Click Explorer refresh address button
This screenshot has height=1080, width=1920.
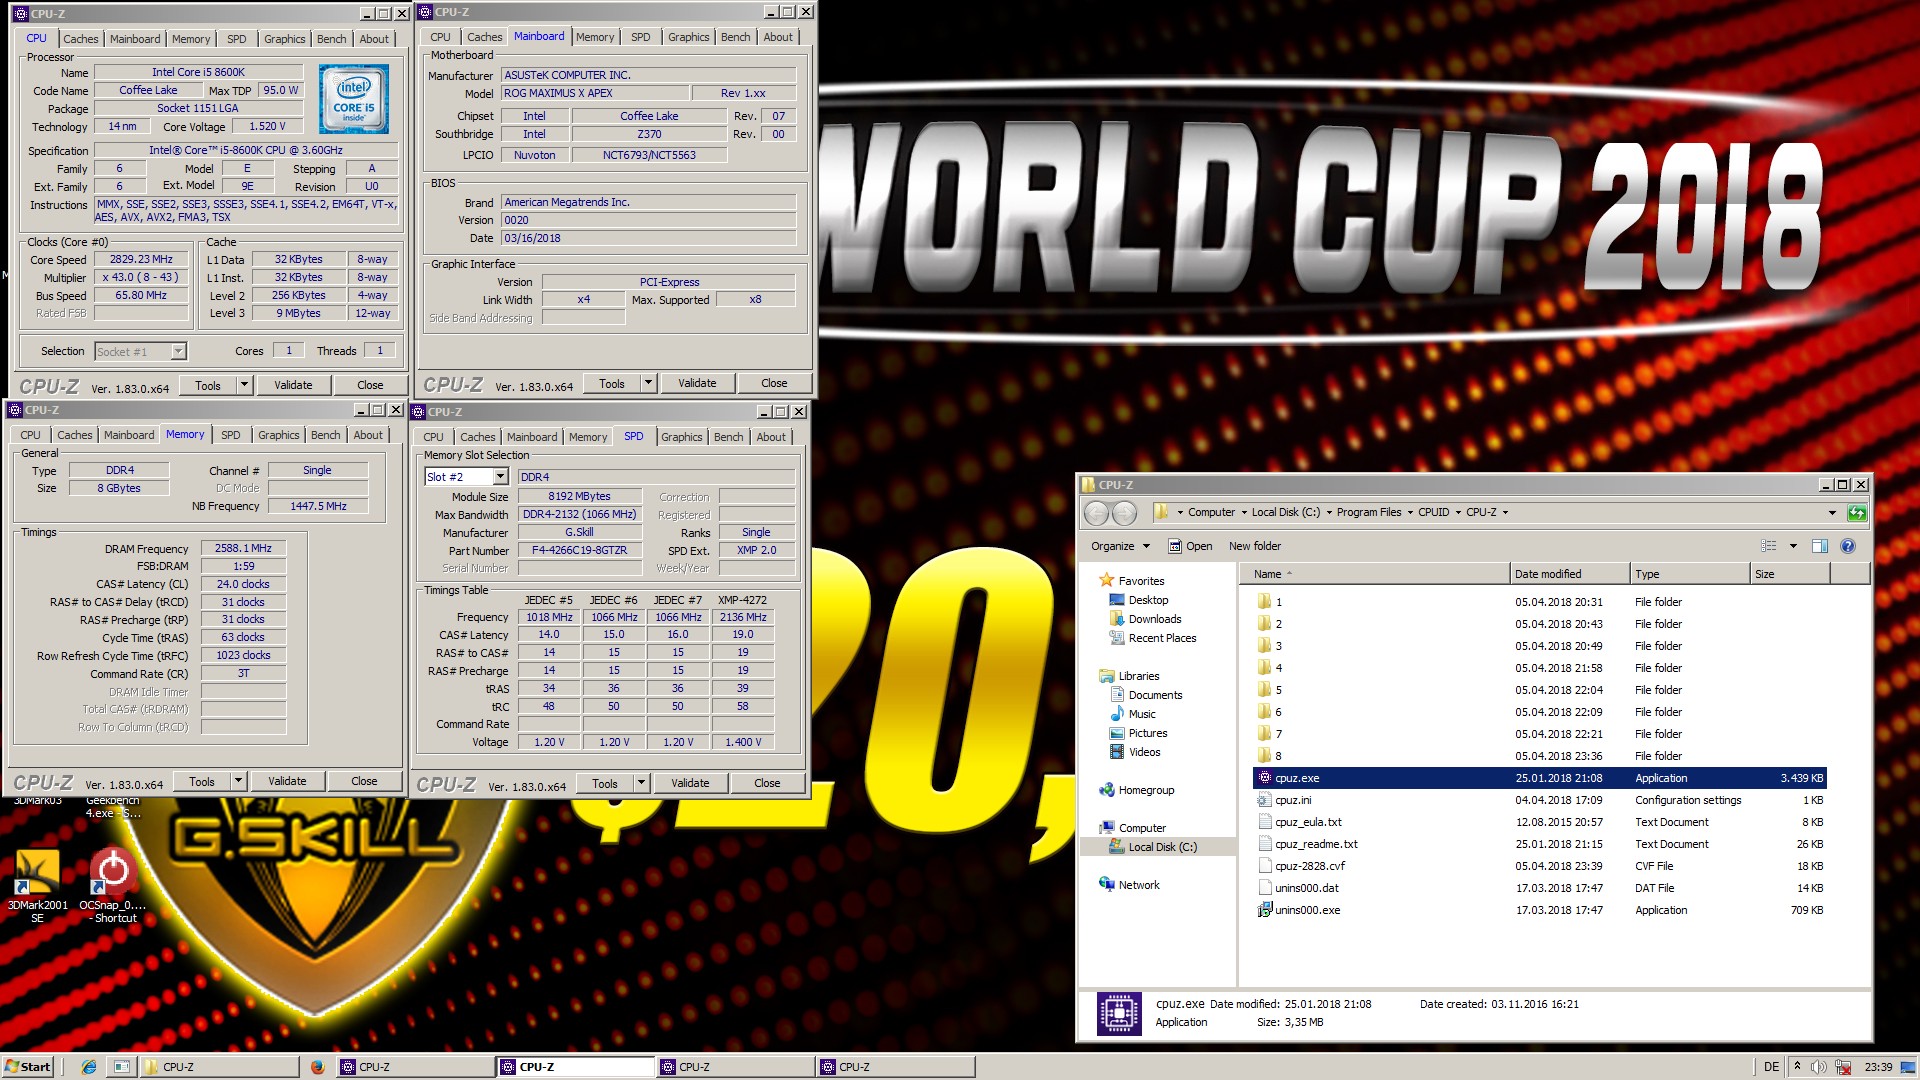1857,513
